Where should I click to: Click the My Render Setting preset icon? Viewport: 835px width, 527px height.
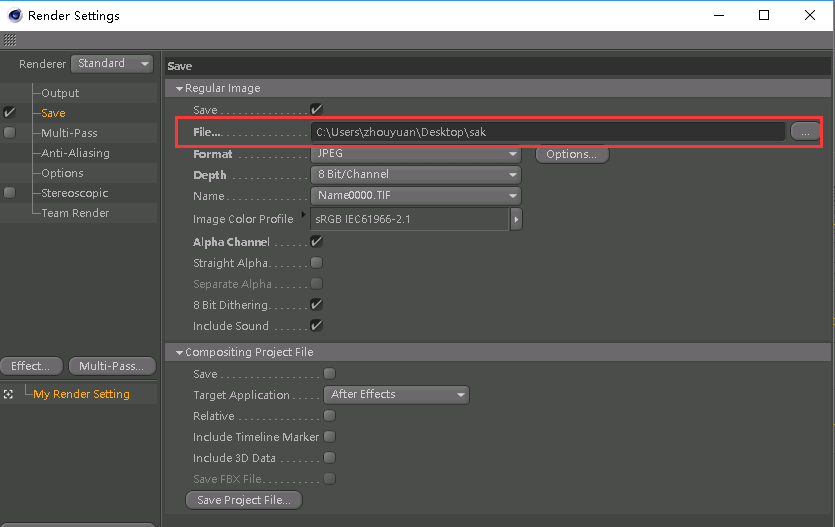pos(9,394)
